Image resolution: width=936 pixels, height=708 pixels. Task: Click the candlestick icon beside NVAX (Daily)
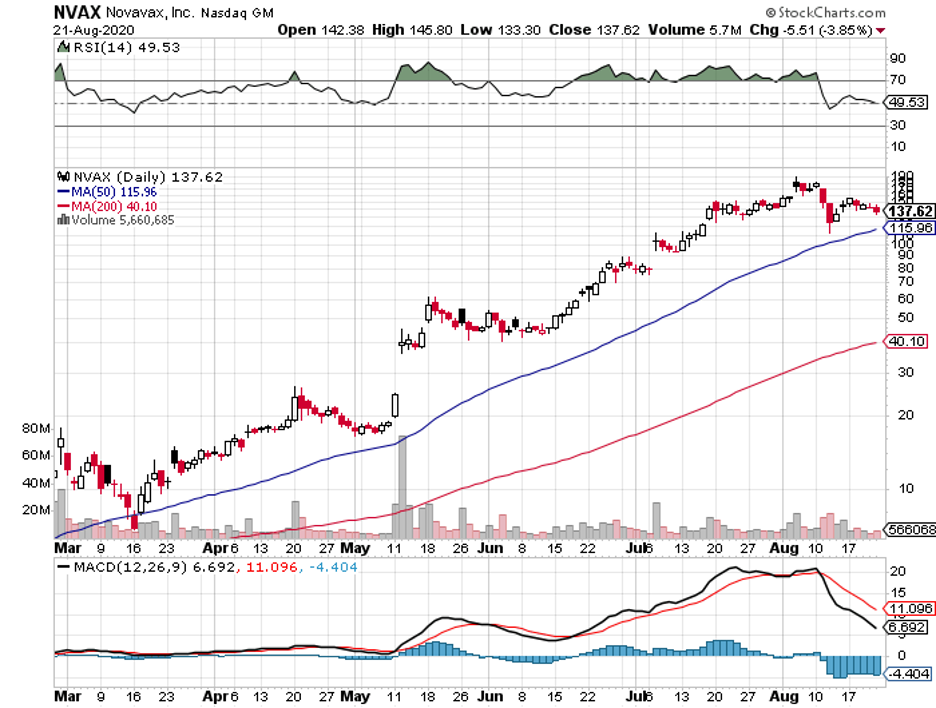[x=63, y=177]
